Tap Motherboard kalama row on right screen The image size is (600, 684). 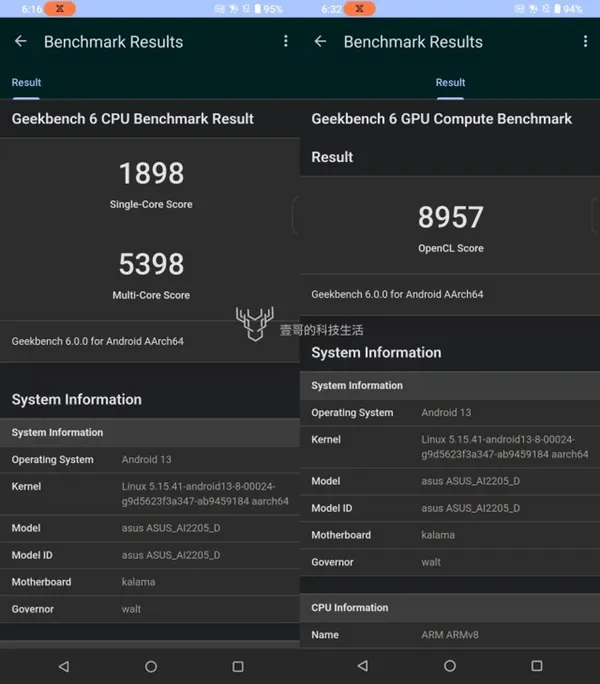(450, 535)
